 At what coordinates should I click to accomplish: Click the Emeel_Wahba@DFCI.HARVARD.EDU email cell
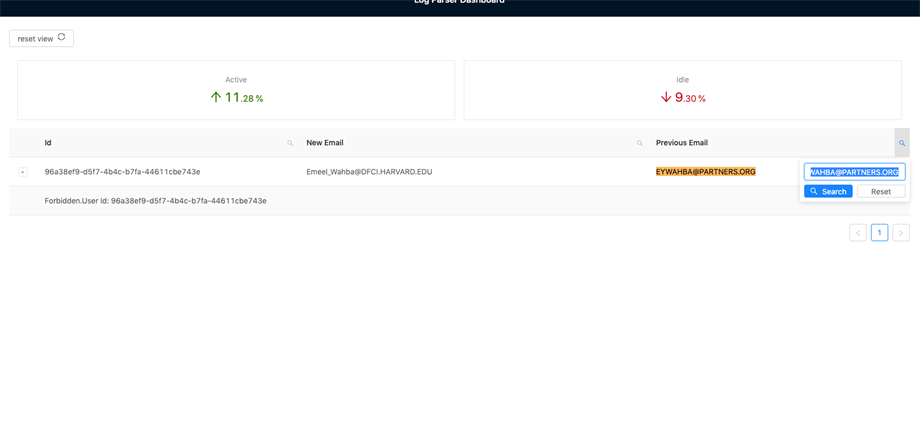[369, 172]
